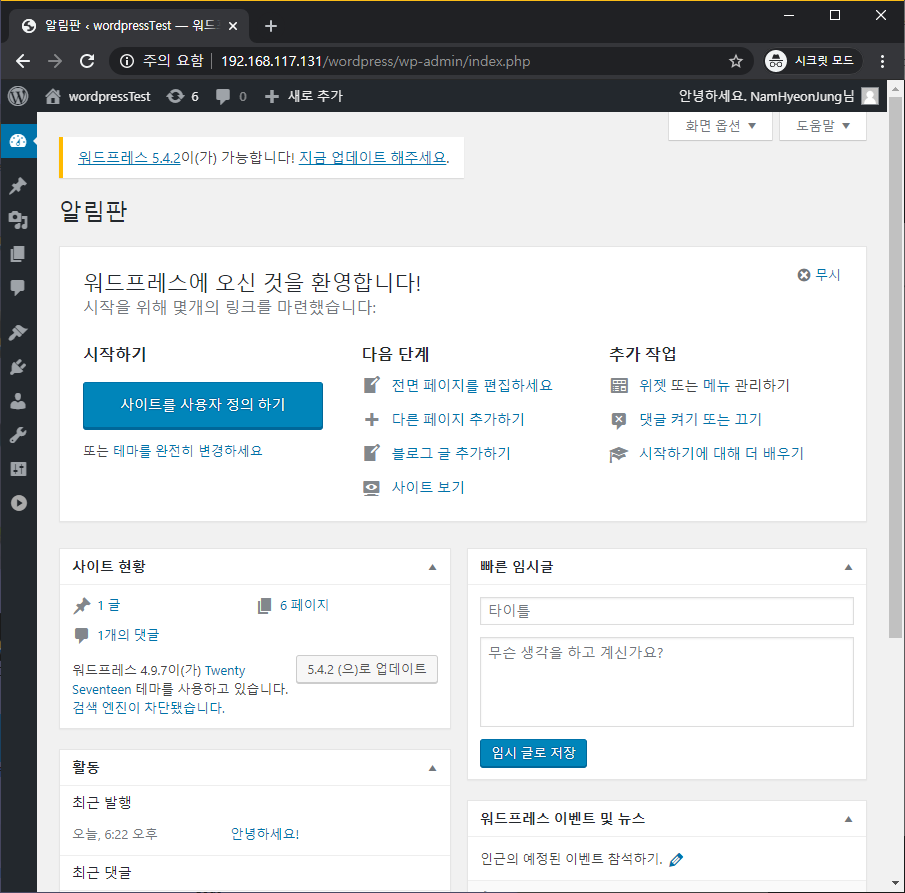This screenshot has height=893, width=905.
Task: Open the Appearance brush icon in sidebar
Action: (x=18, y=332)
